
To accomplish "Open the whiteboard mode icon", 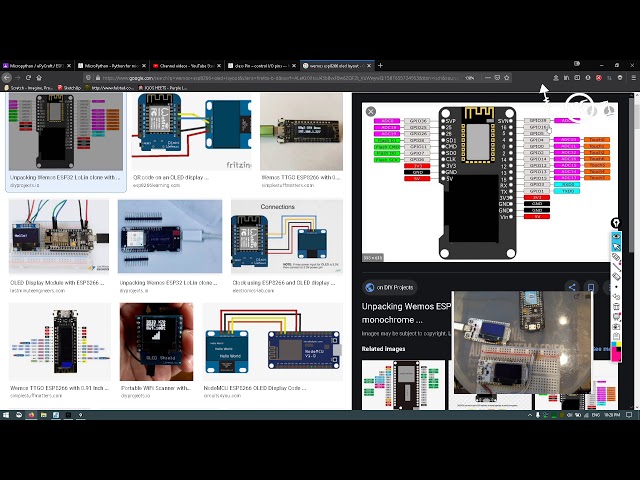I will 616,317.
